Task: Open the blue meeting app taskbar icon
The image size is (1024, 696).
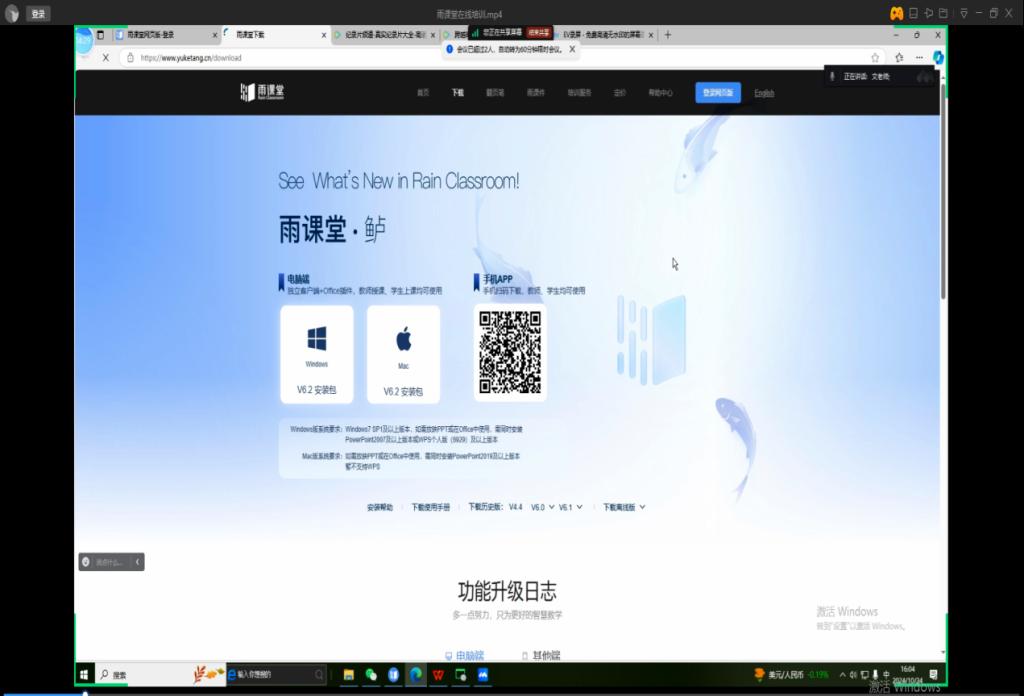Action: click(483, 674)
